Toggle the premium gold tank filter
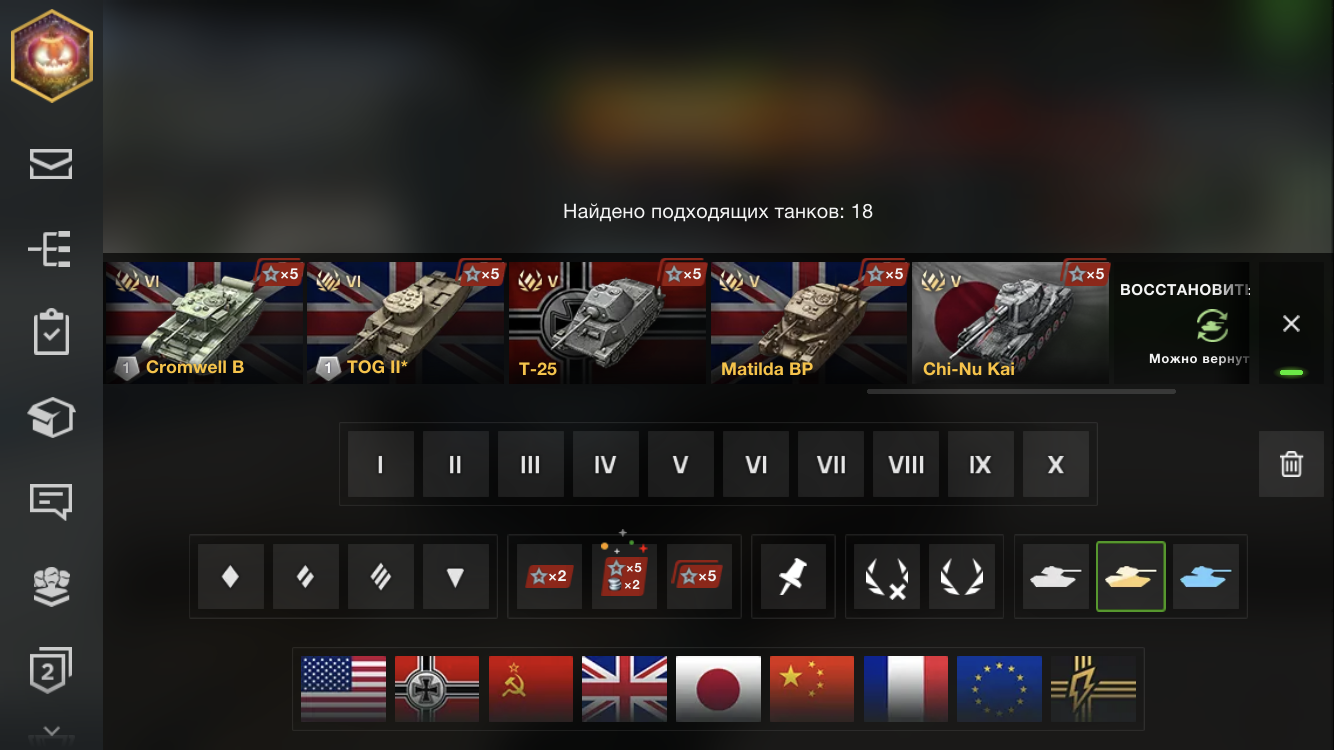This screenshot has height=750, width=1334. tap(1131, 576)
